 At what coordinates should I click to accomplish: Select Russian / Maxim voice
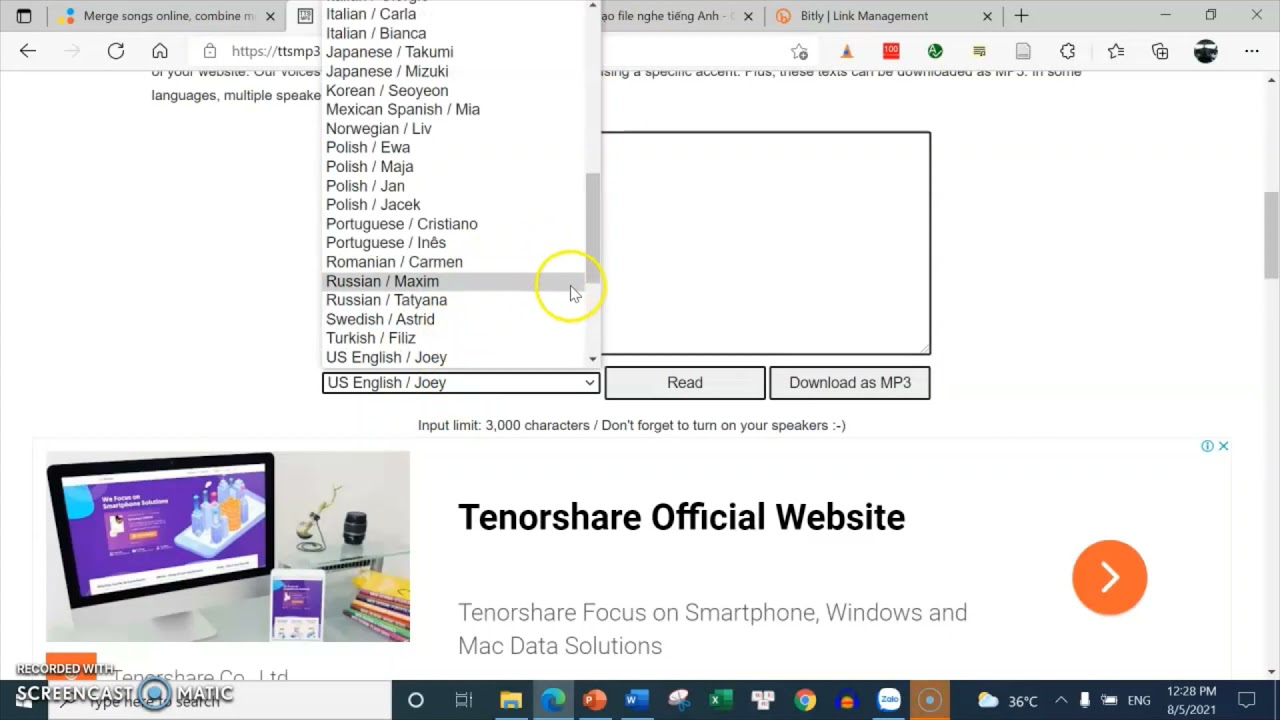(x=454, y=281)
